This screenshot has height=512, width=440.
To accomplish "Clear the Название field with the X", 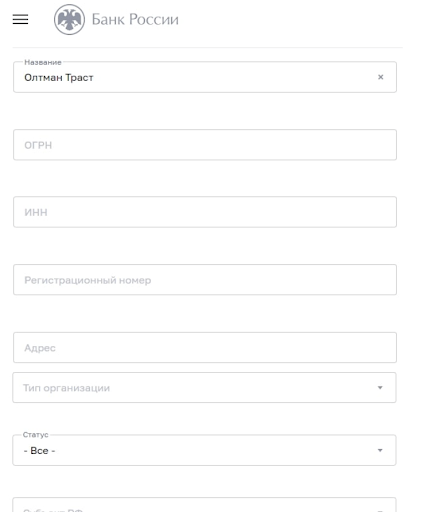I will 380,77.
